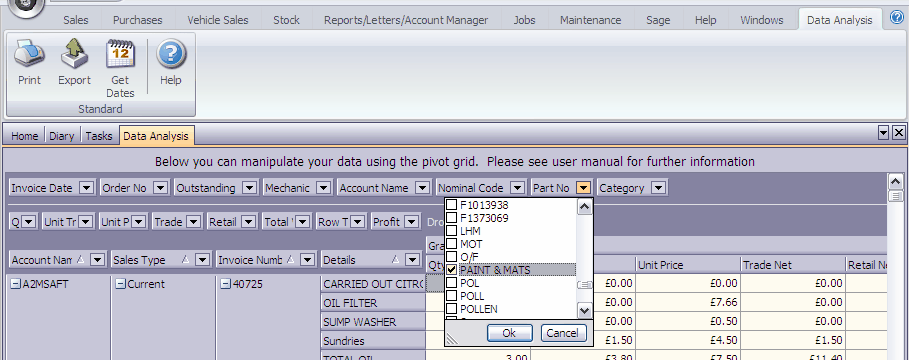Tick the O/F checkbox
Screen dimensions: 909x360
tap(452, 257)
